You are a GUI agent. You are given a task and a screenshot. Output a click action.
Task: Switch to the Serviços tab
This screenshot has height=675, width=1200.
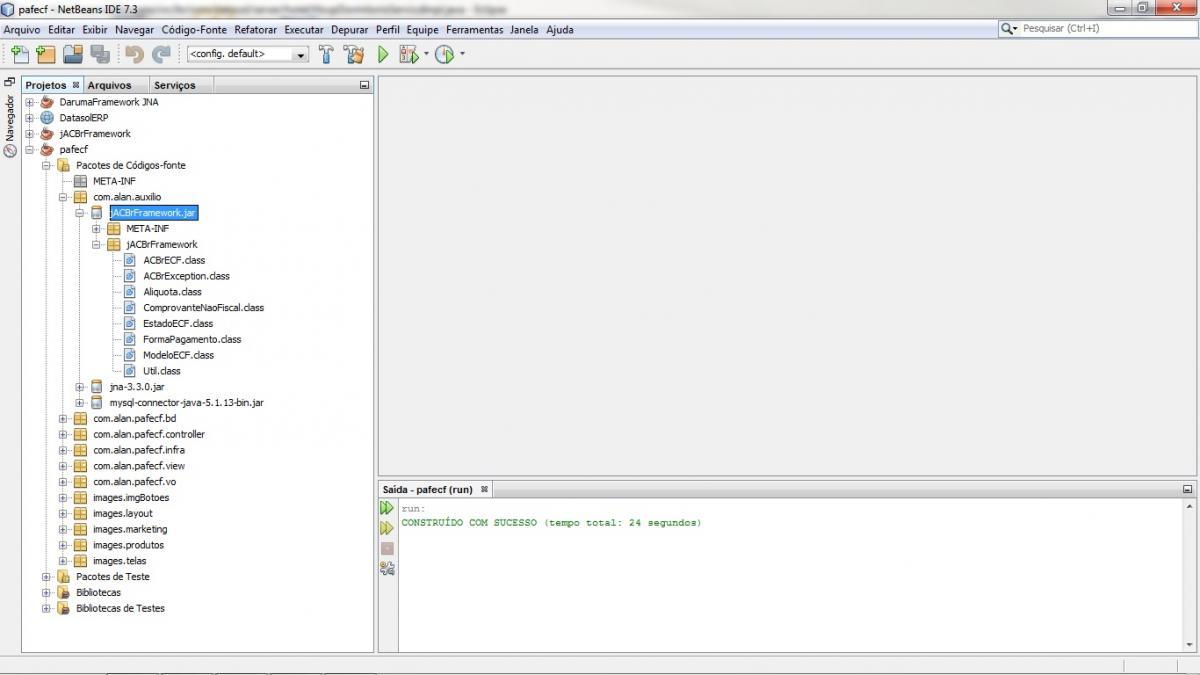(175, 85)
